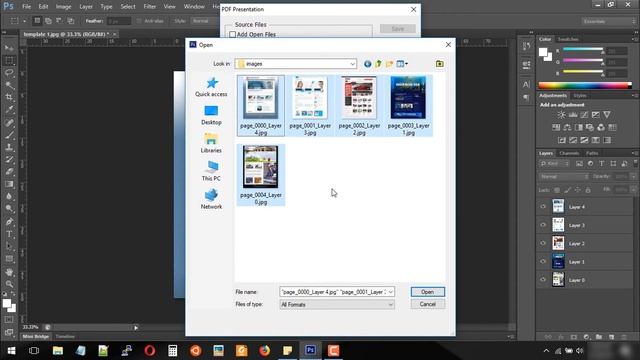Screen dimensions: 640x360
Task: Open the layer Opacity dropdown arrow
Action: (x=633, y=177)
